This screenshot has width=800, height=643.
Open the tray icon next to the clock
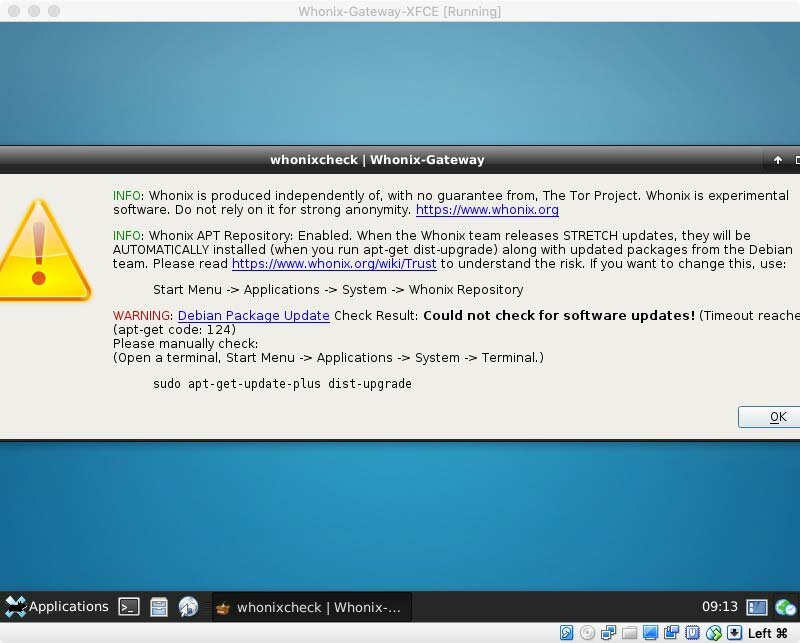757,607
